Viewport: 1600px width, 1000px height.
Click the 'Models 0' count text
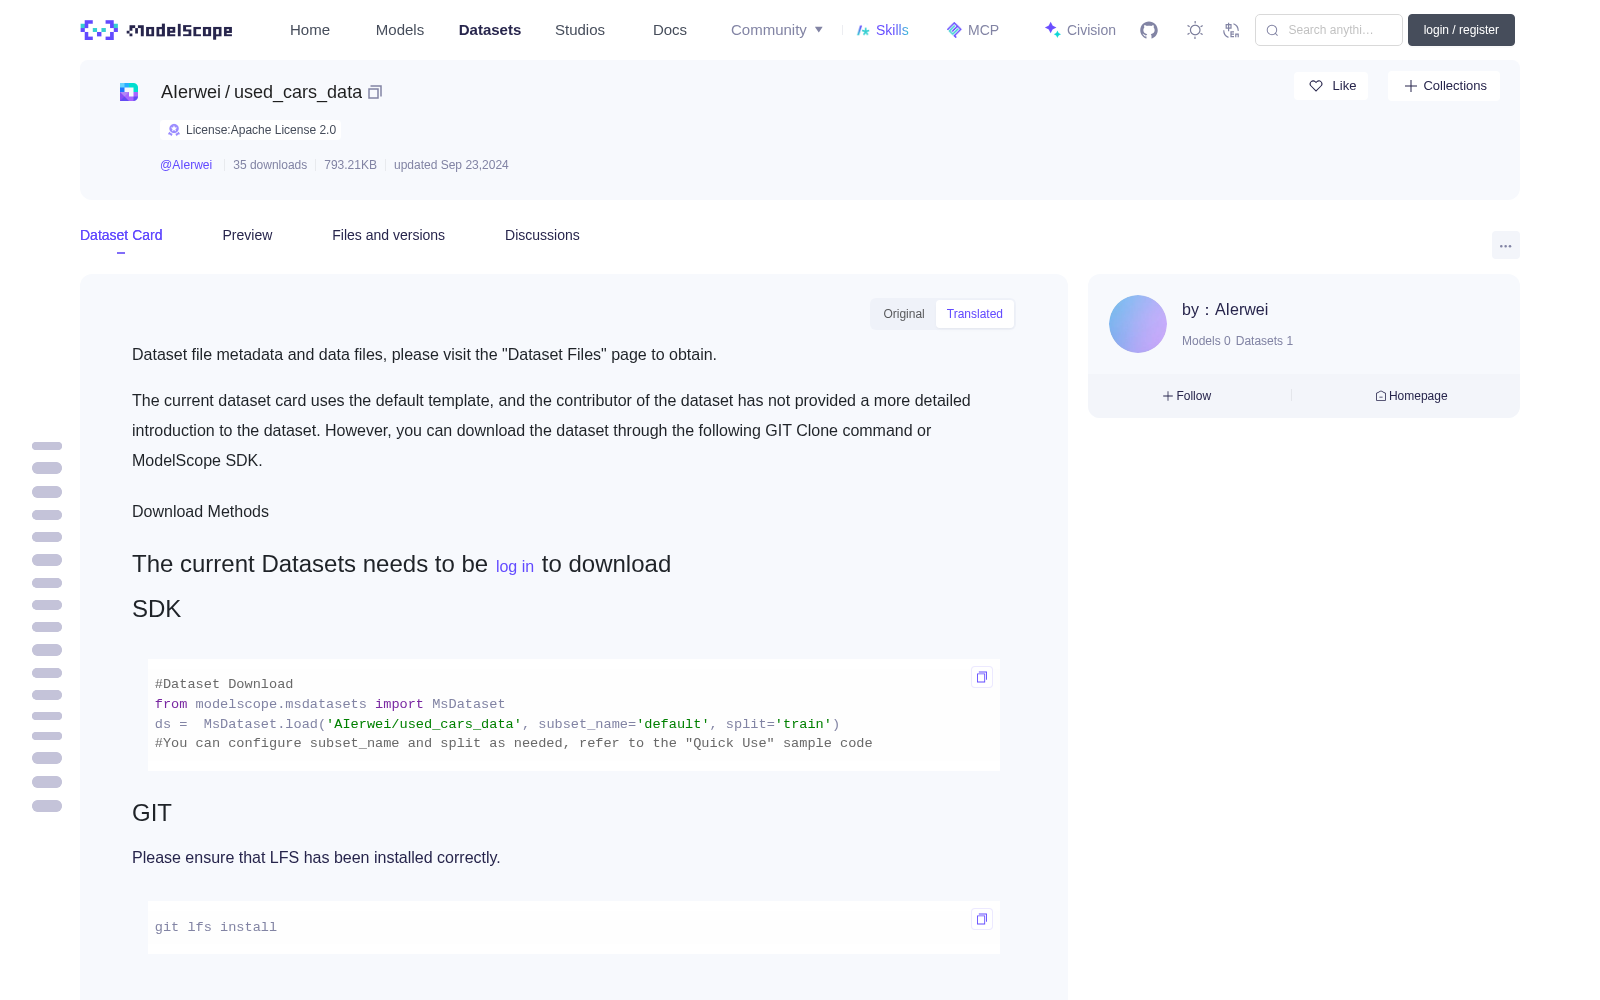coord(1206,341)
